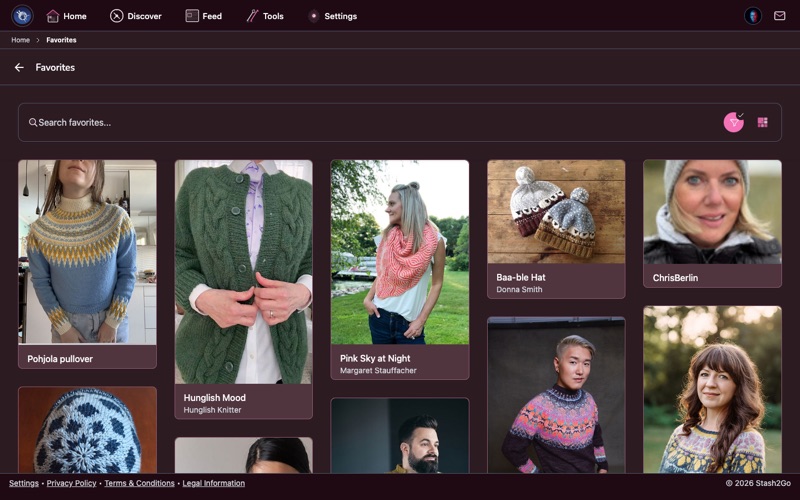Click the back arrow next to Favorites

click(x=19, y=67)
